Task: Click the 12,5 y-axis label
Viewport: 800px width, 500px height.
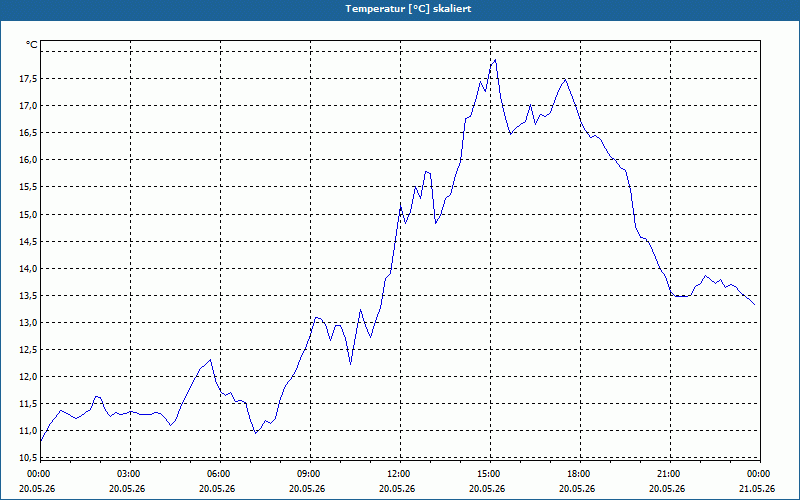Action: click(x=28, y=349)
